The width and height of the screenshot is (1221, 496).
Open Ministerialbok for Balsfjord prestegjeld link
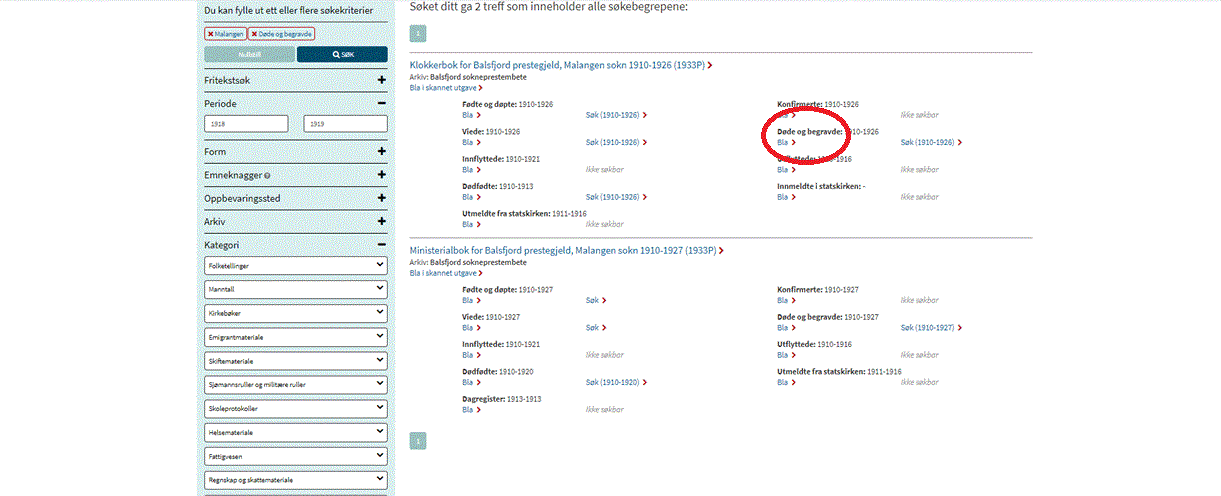[563, 250]
